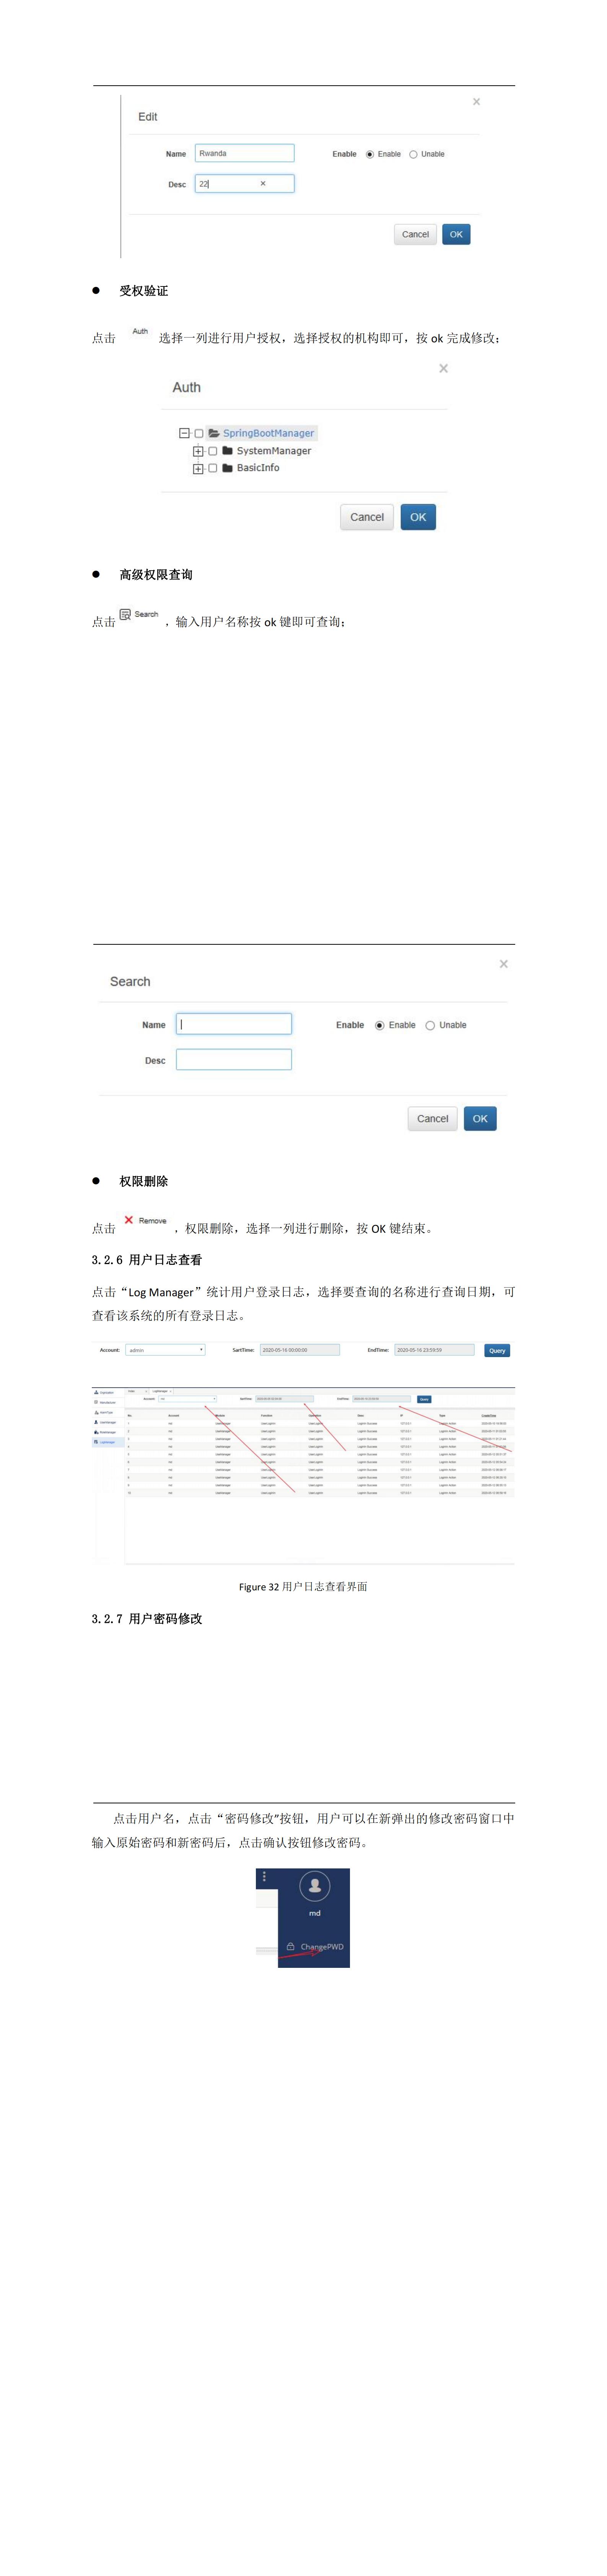Expand the SystemManager tree node
The width and height of the screenshot is (607, 2576).
(x=198, y=451)
